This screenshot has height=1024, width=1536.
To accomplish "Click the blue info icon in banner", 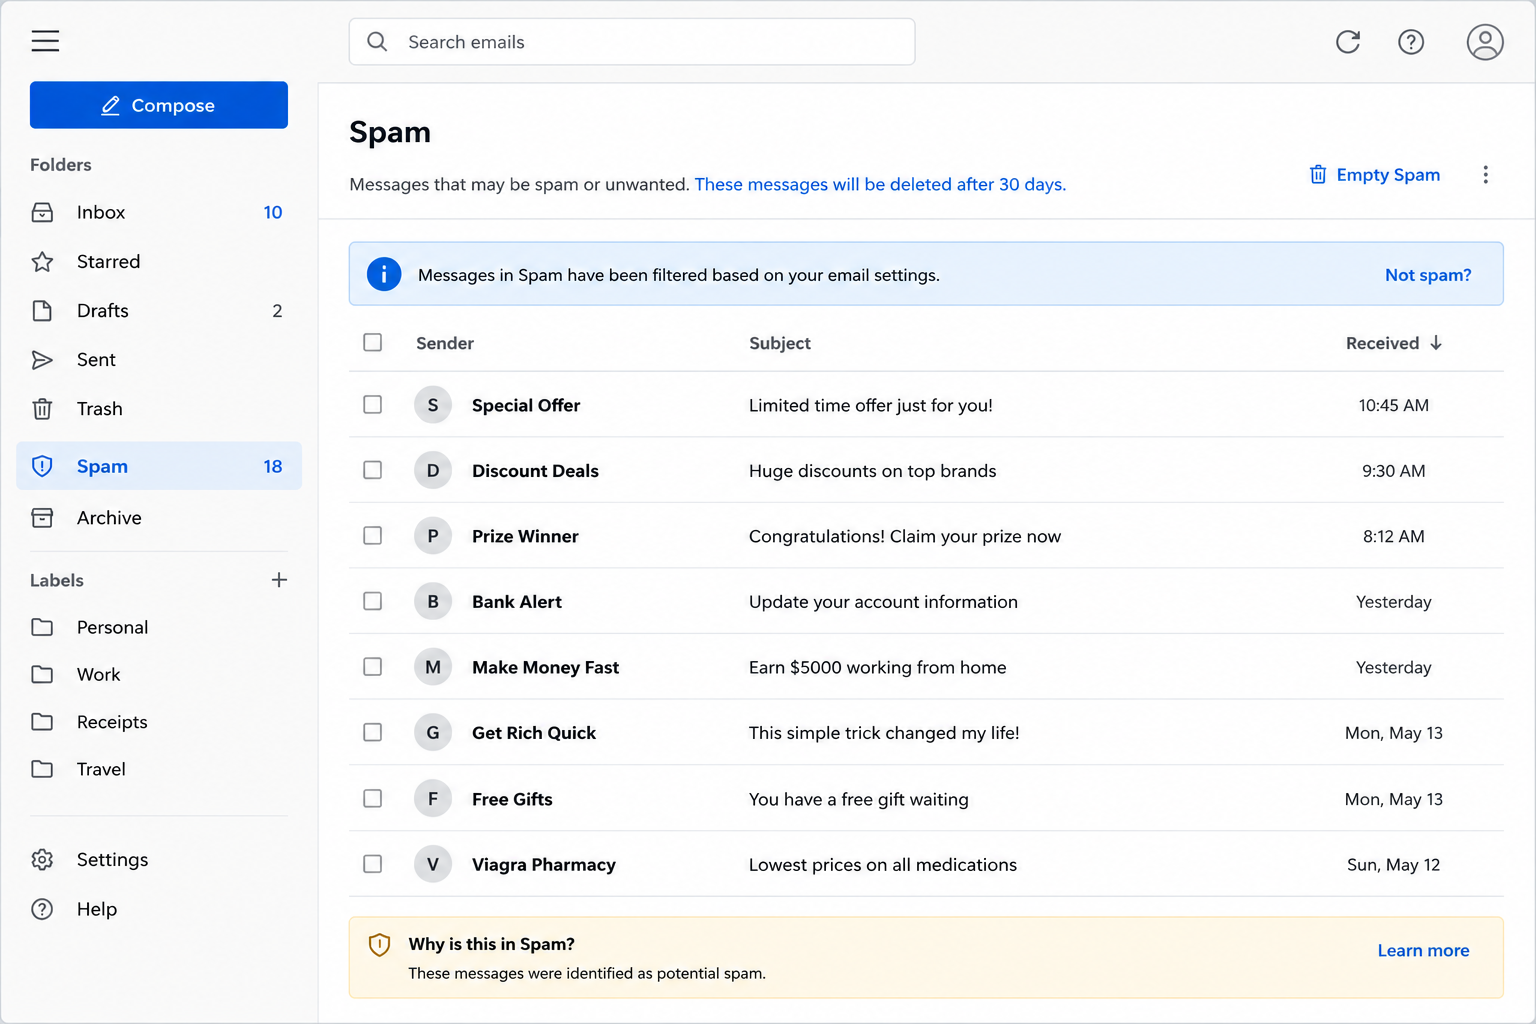I will tap(384, 274).
